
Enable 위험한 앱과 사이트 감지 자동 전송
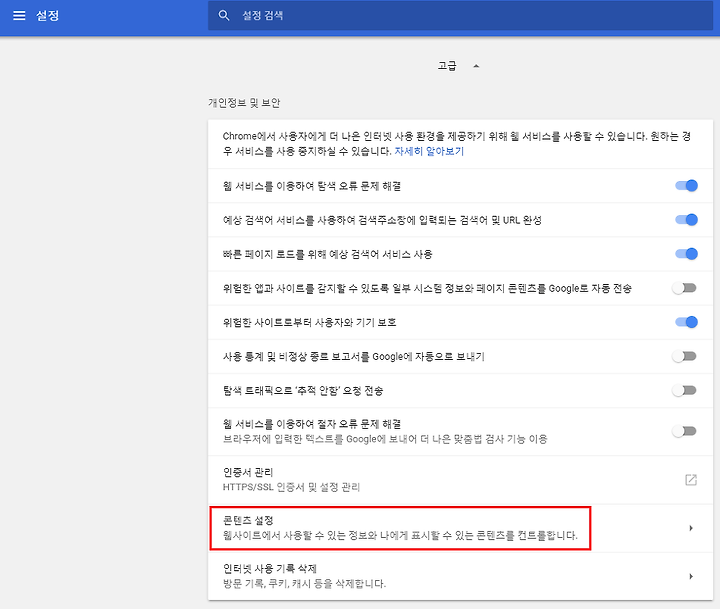685,288
